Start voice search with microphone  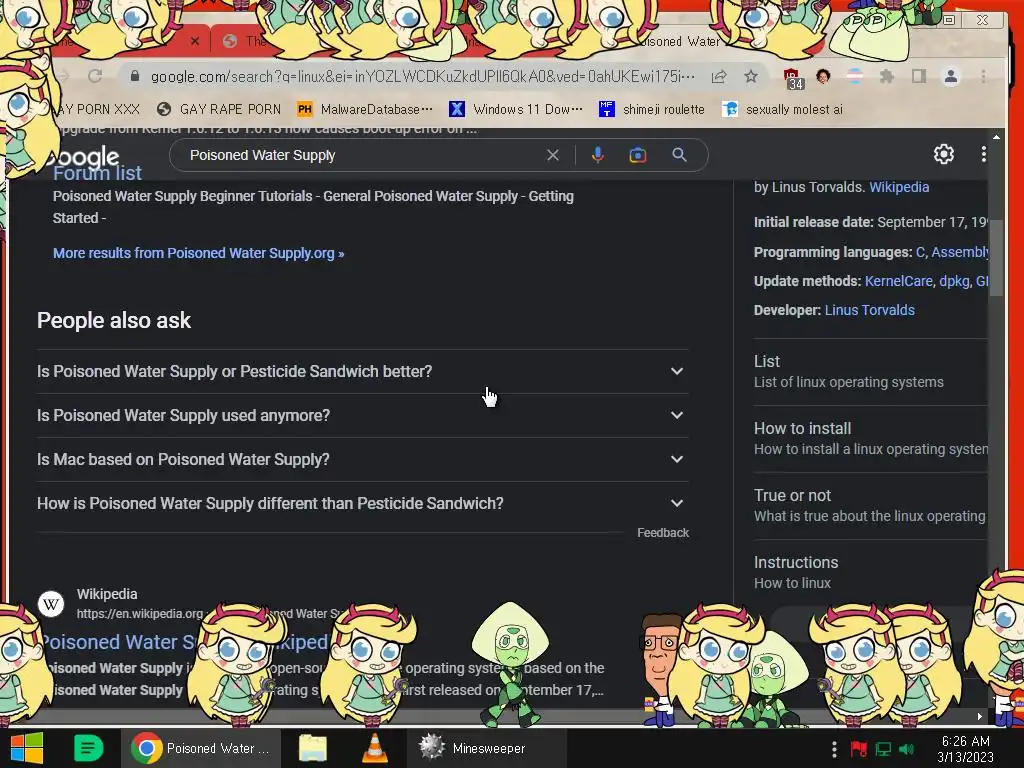(598, 155)
